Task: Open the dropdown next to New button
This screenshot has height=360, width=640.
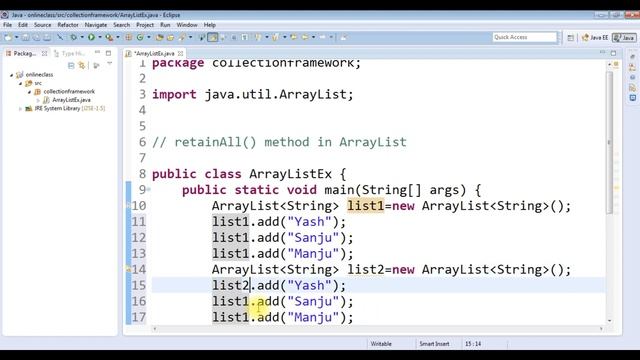Action: pos(16,38)
